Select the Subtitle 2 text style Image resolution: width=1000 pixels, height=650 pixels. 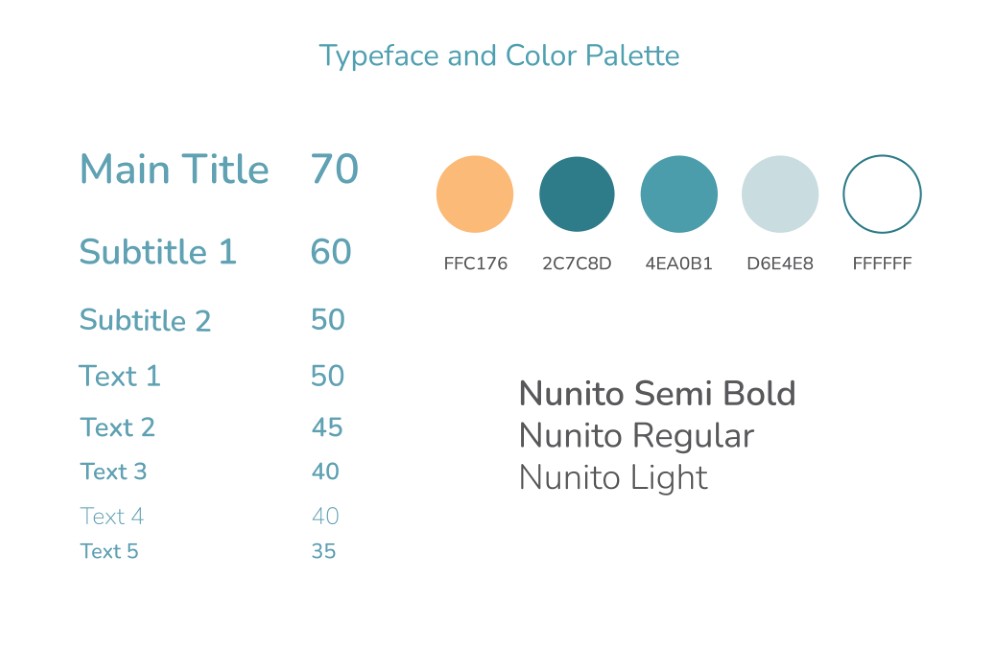click(x=145, y=320)
